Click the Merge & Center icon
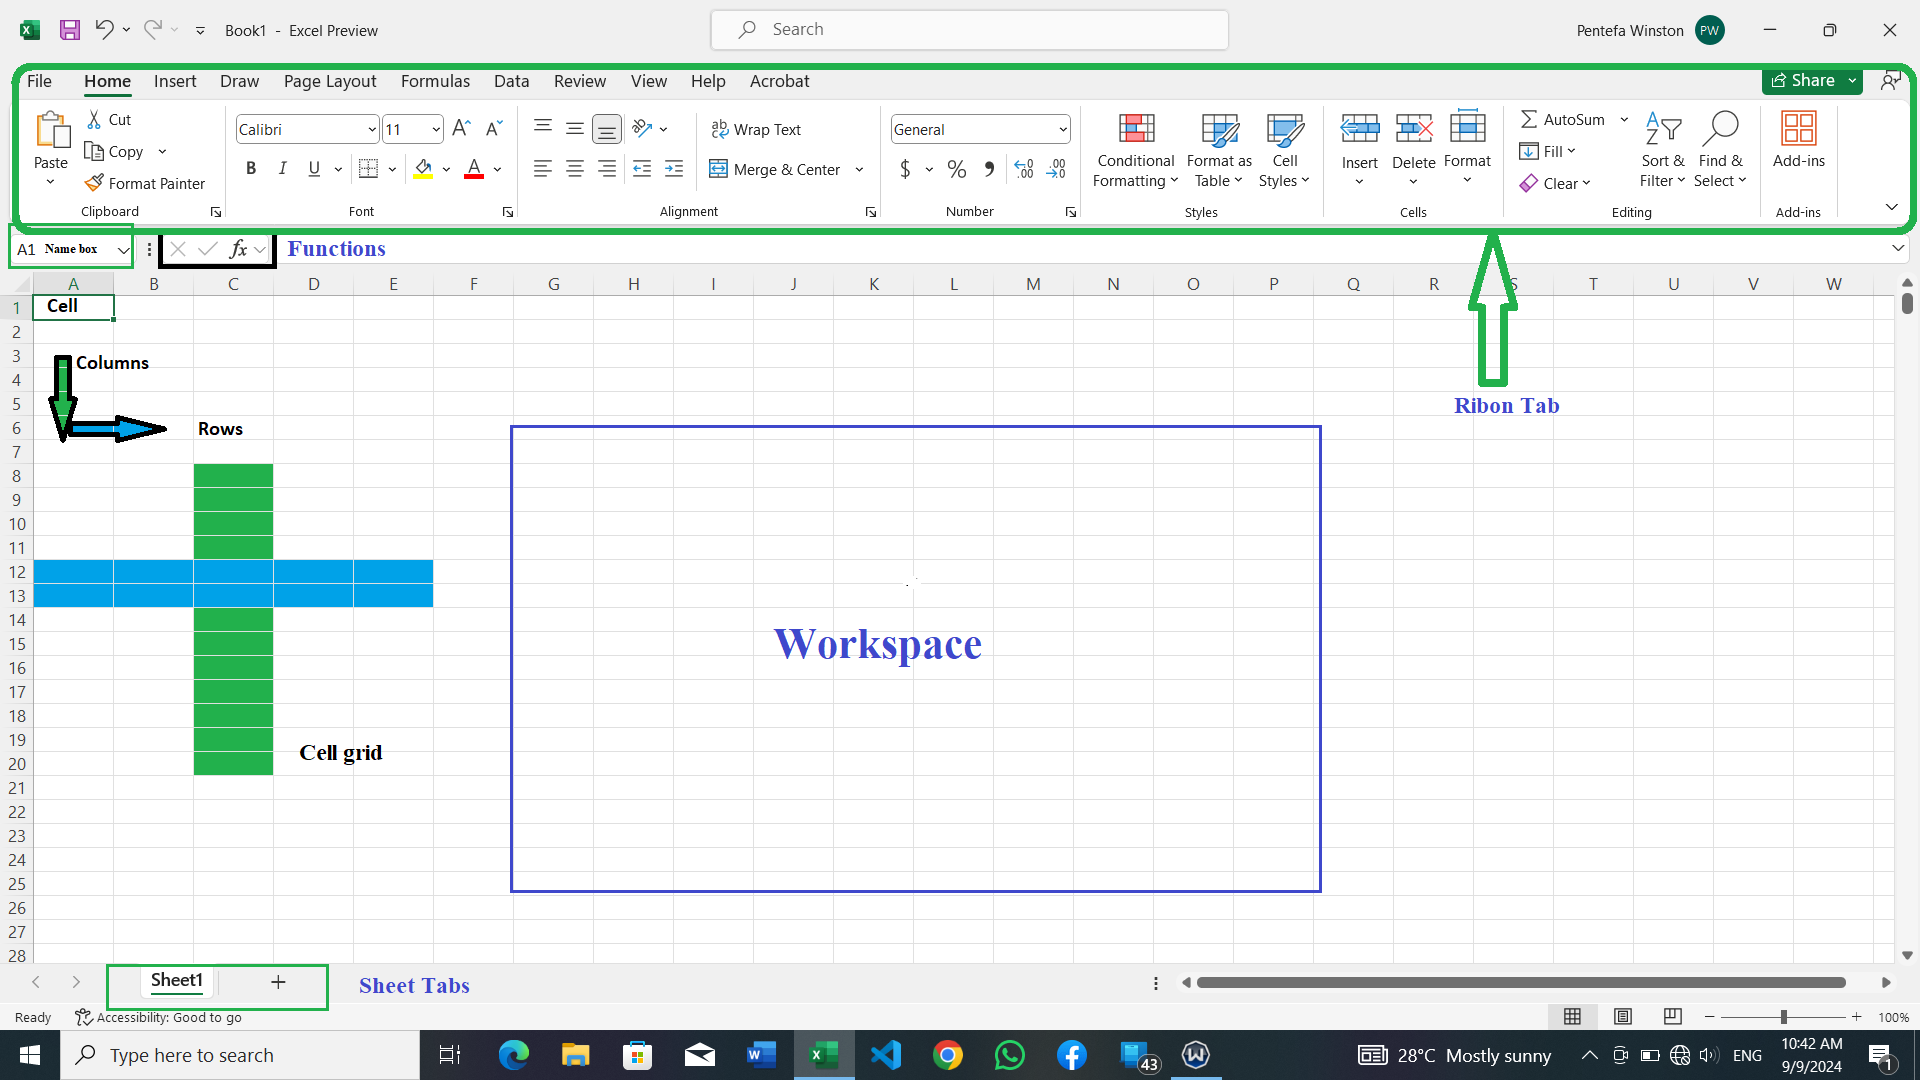Viewport: 1920px width, 1080px height. click(x=718, y=169)
